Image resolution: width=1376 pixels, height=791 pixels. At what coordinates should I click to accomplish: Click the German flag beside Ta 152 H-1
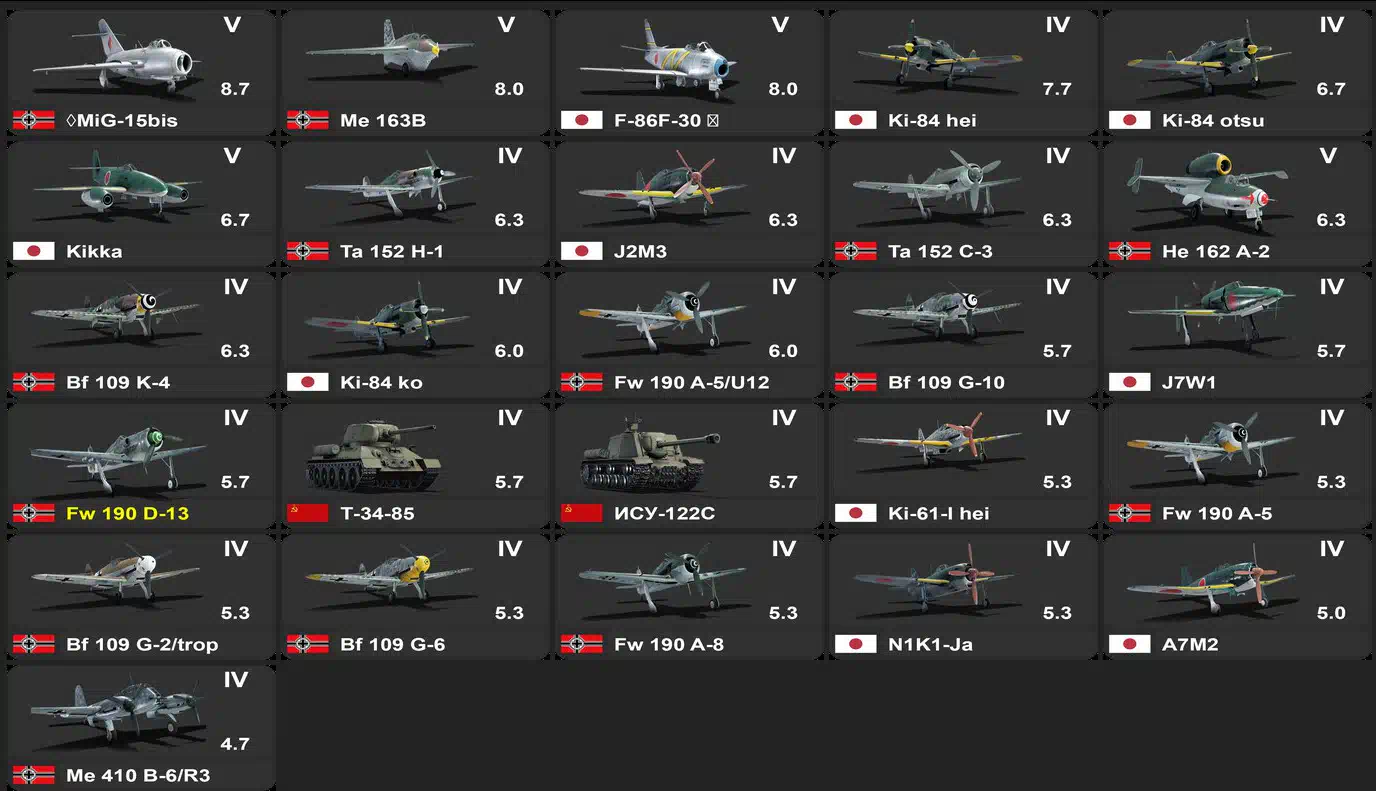(307, 251)
